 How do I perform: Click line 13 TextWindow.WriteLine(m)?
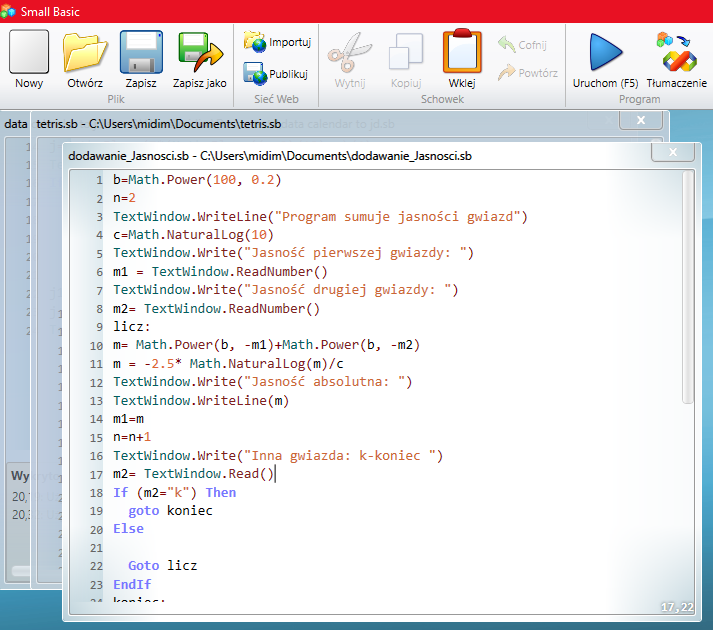(x=201, y=401)
